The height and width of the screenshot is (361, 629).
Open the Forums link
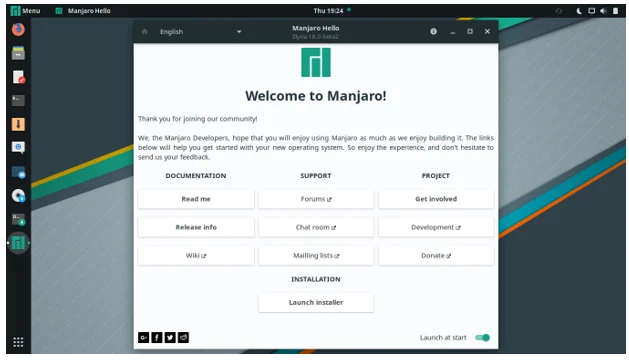click(x=316, y=199)
